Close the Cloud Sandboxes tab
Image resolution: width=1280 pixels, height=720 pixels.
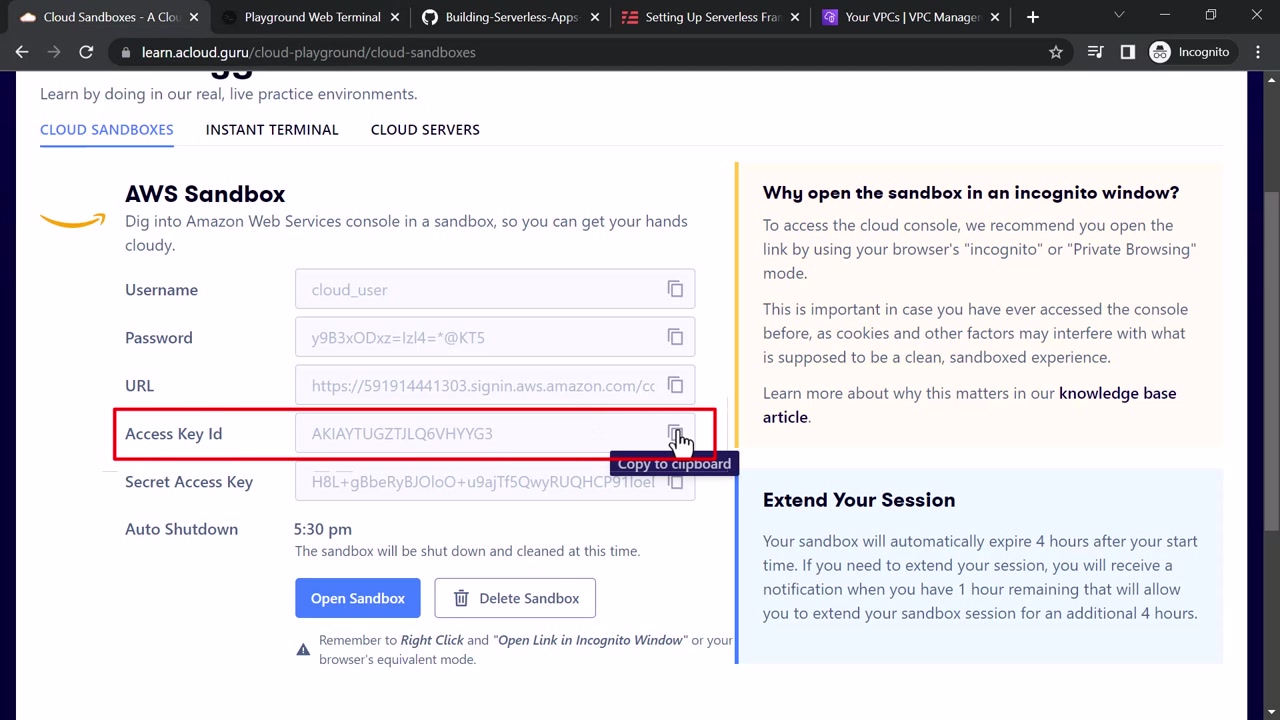(x=194, y=17)
